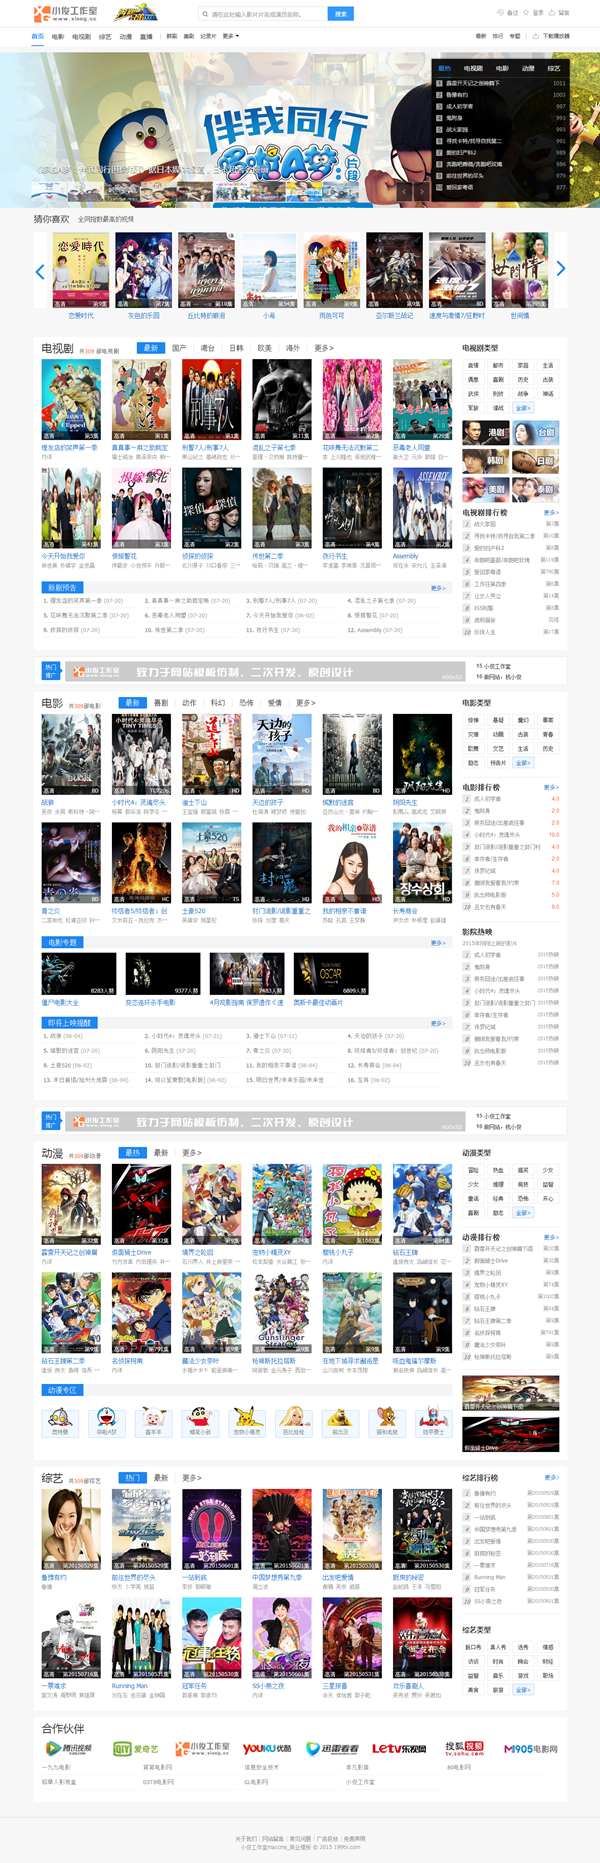This screenshot has height=1863, width=600.
Task: Select the 电视剧 tab in the banner ranking panel
Action: 473,68
